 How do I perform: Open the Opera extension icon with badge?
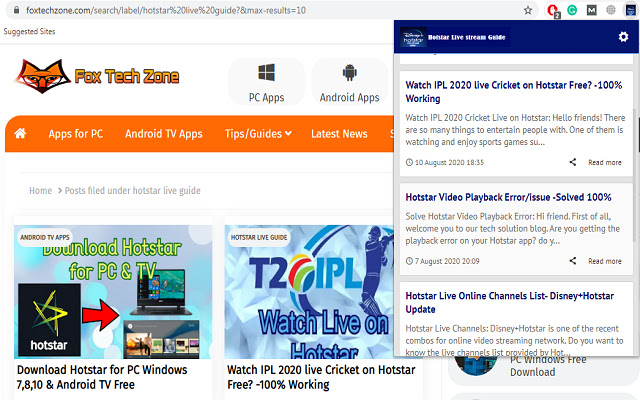point(553,11)
